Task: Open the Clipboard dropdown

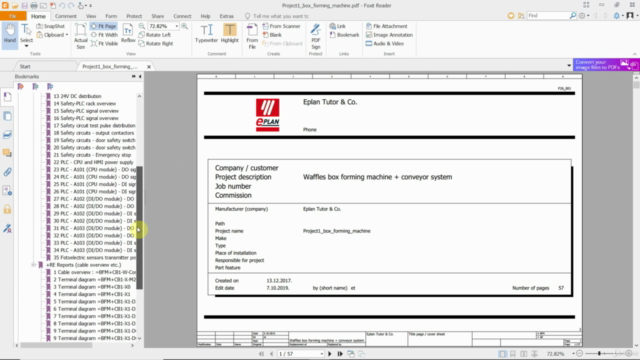Action: pyautogui.click(x=67, y=35)
